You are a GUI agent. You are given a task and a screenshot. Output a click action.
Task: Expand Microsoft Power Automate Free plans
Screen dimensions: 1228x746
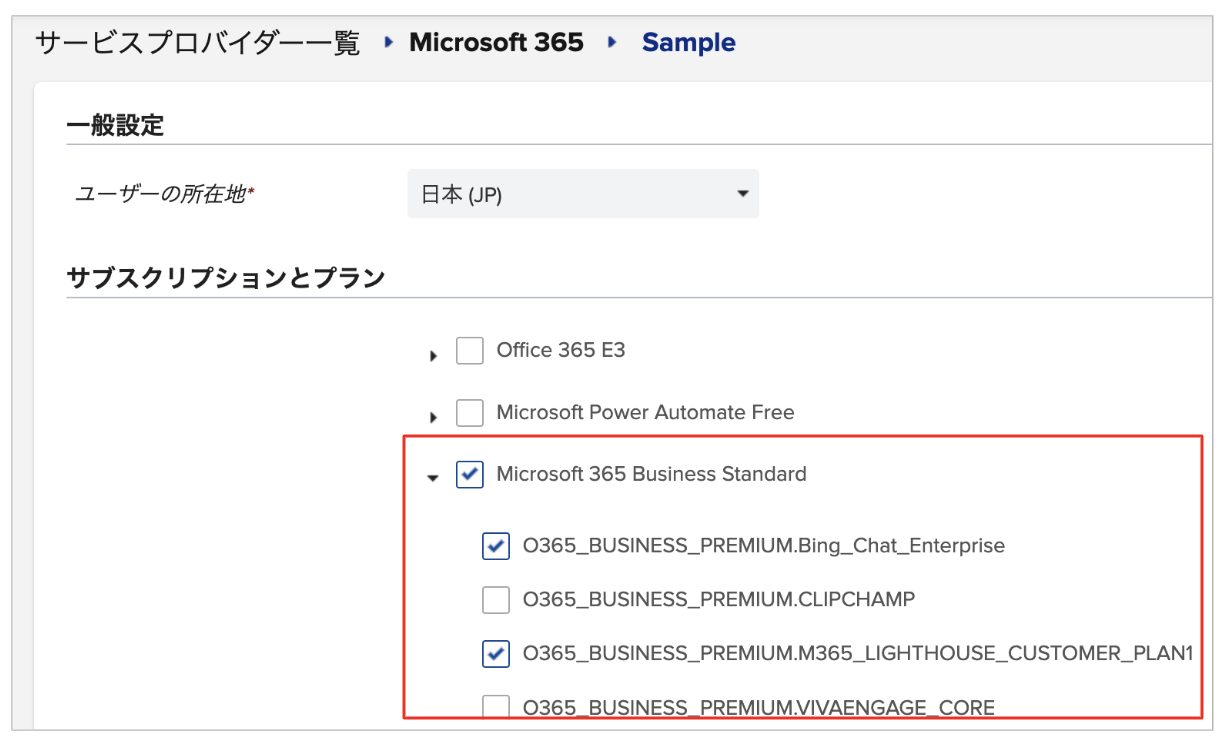pyautogui.click(x=433, y=417)
